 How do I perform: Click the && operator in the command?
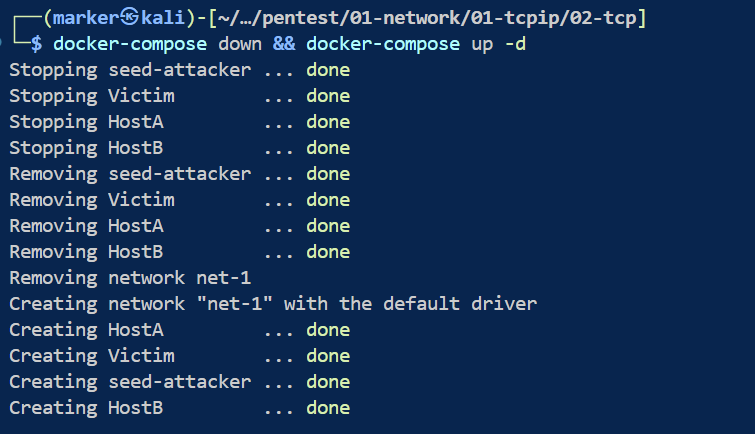(x=289, y=44)
